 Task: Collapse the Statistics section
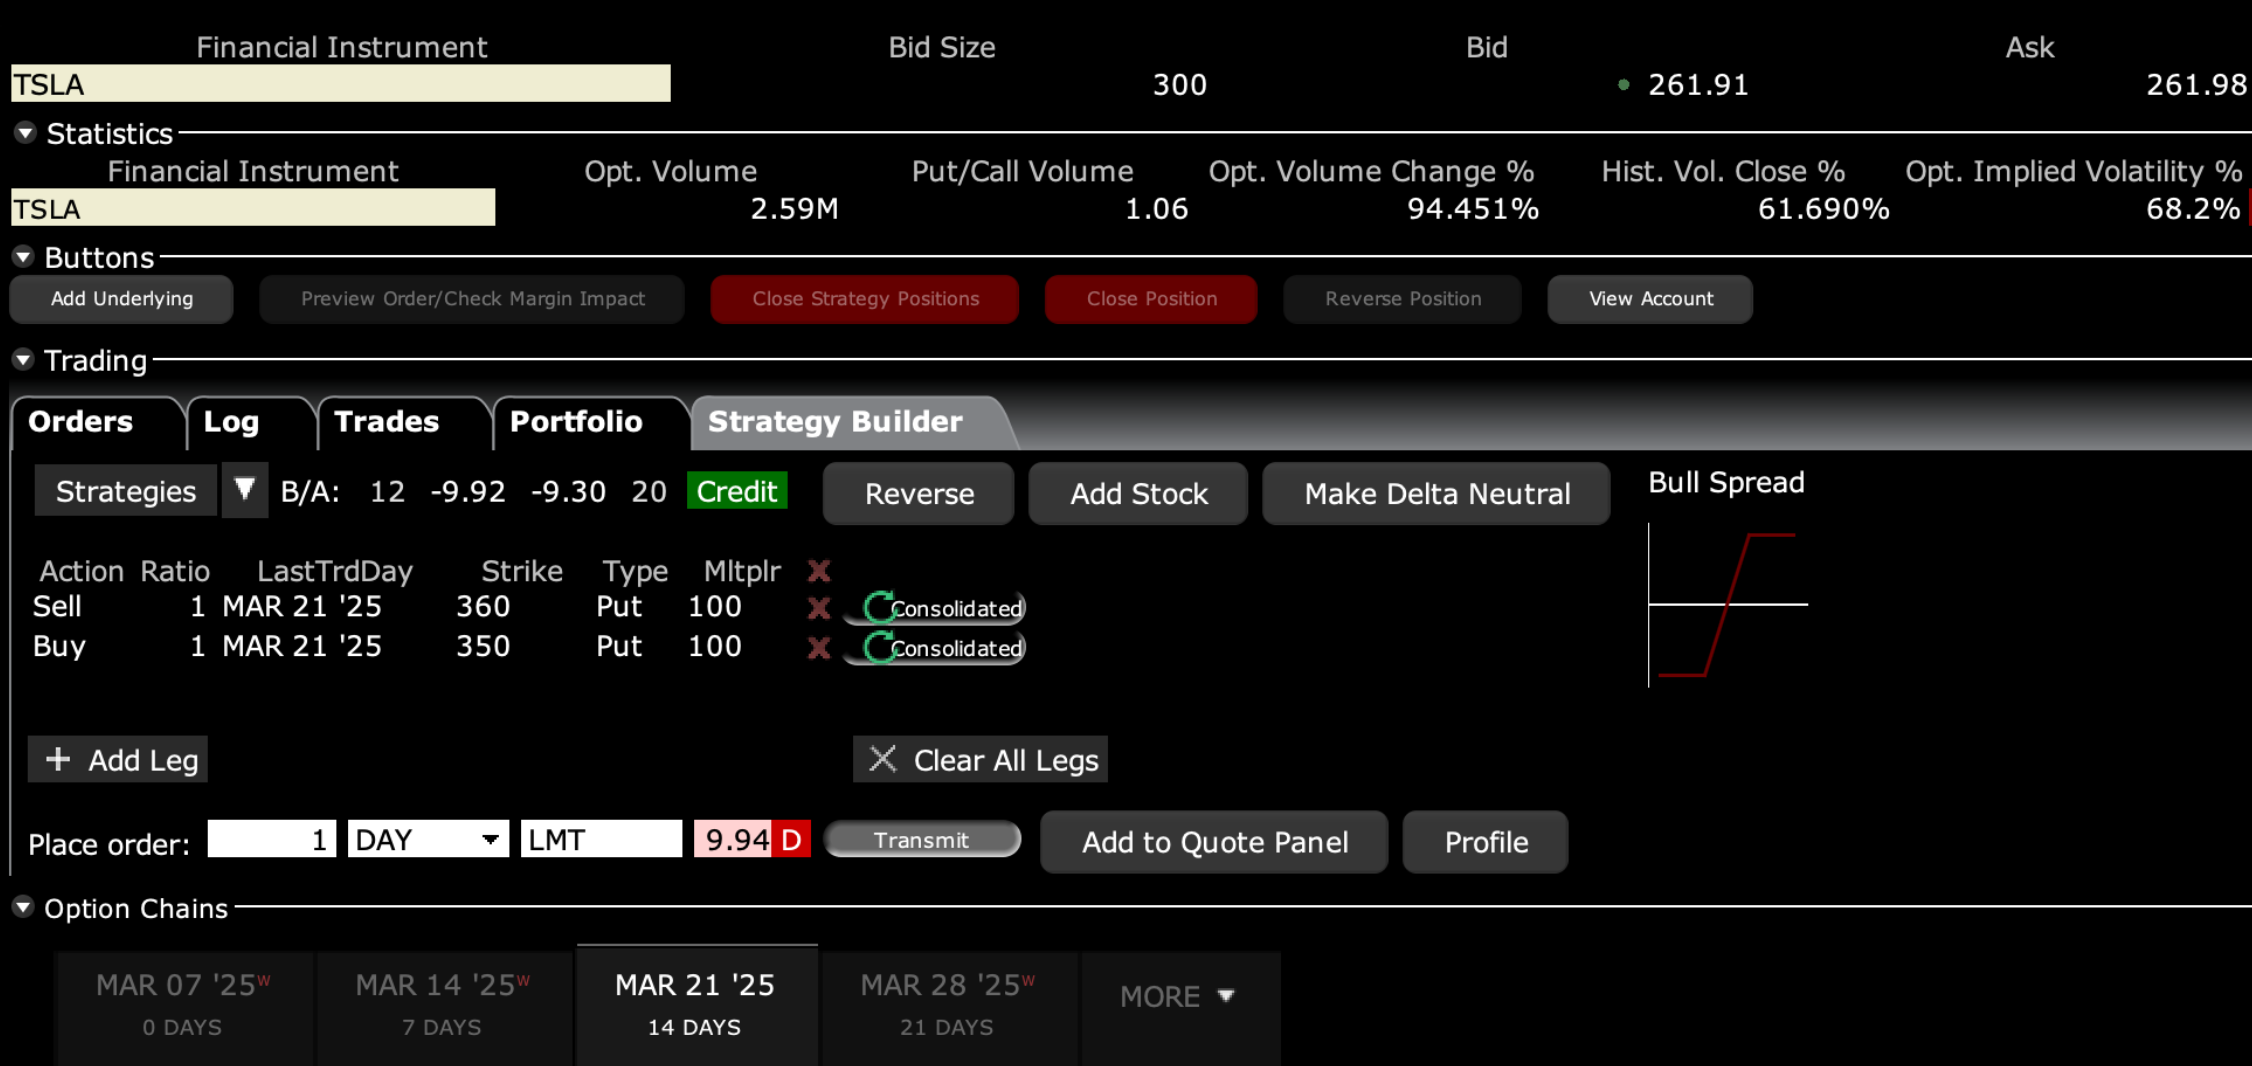click(25, 133)
